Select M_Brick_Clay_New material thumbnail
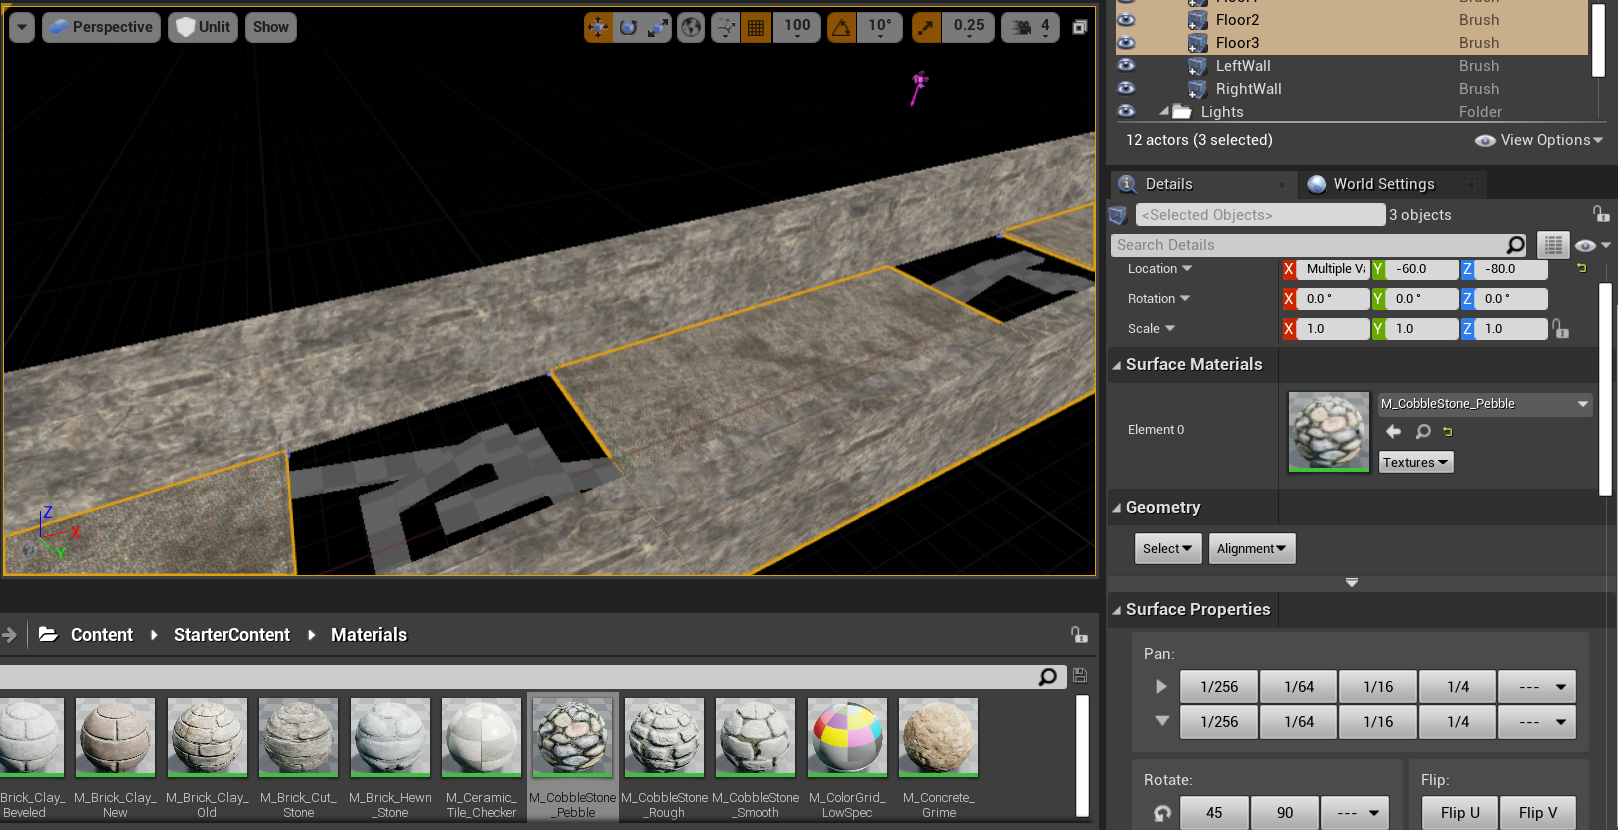Screen dimensions: 1618x830 [x=115, y=737]
